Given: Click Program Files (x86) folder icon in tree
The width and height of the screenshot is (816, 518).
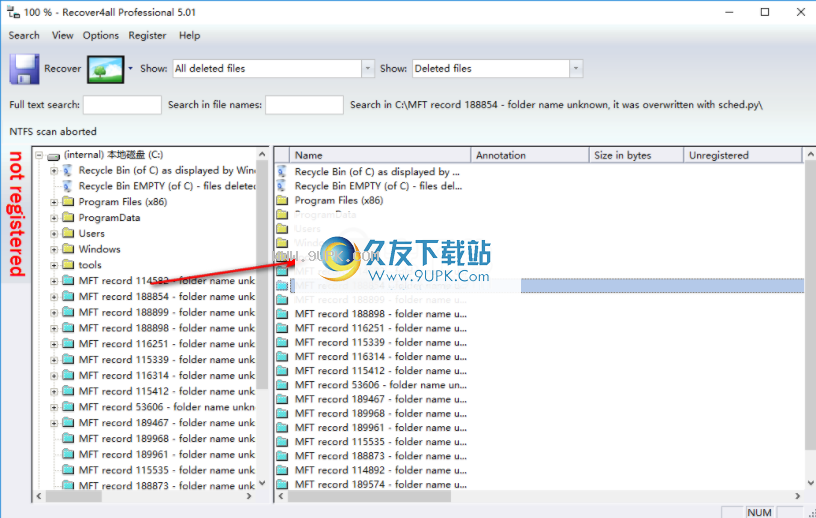Looking at the screenshot, I should point(68,201).
